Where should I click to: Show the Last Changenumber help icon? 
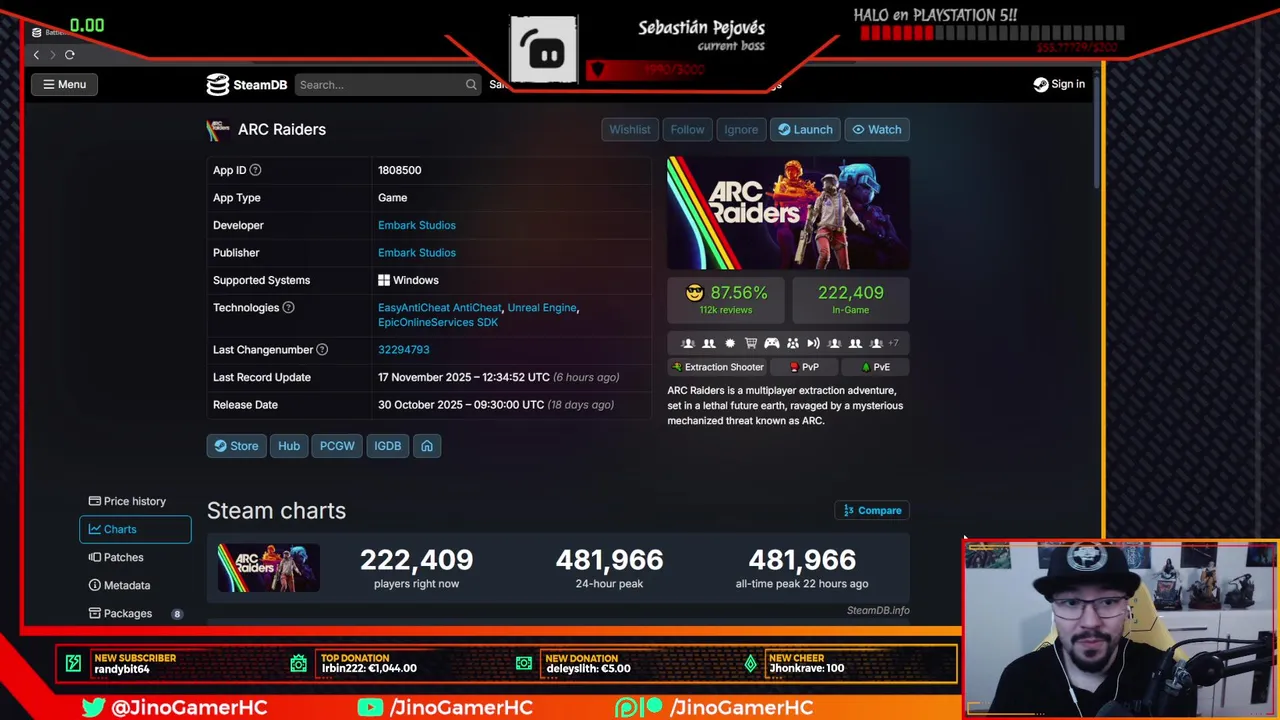(x=322, y=349)
